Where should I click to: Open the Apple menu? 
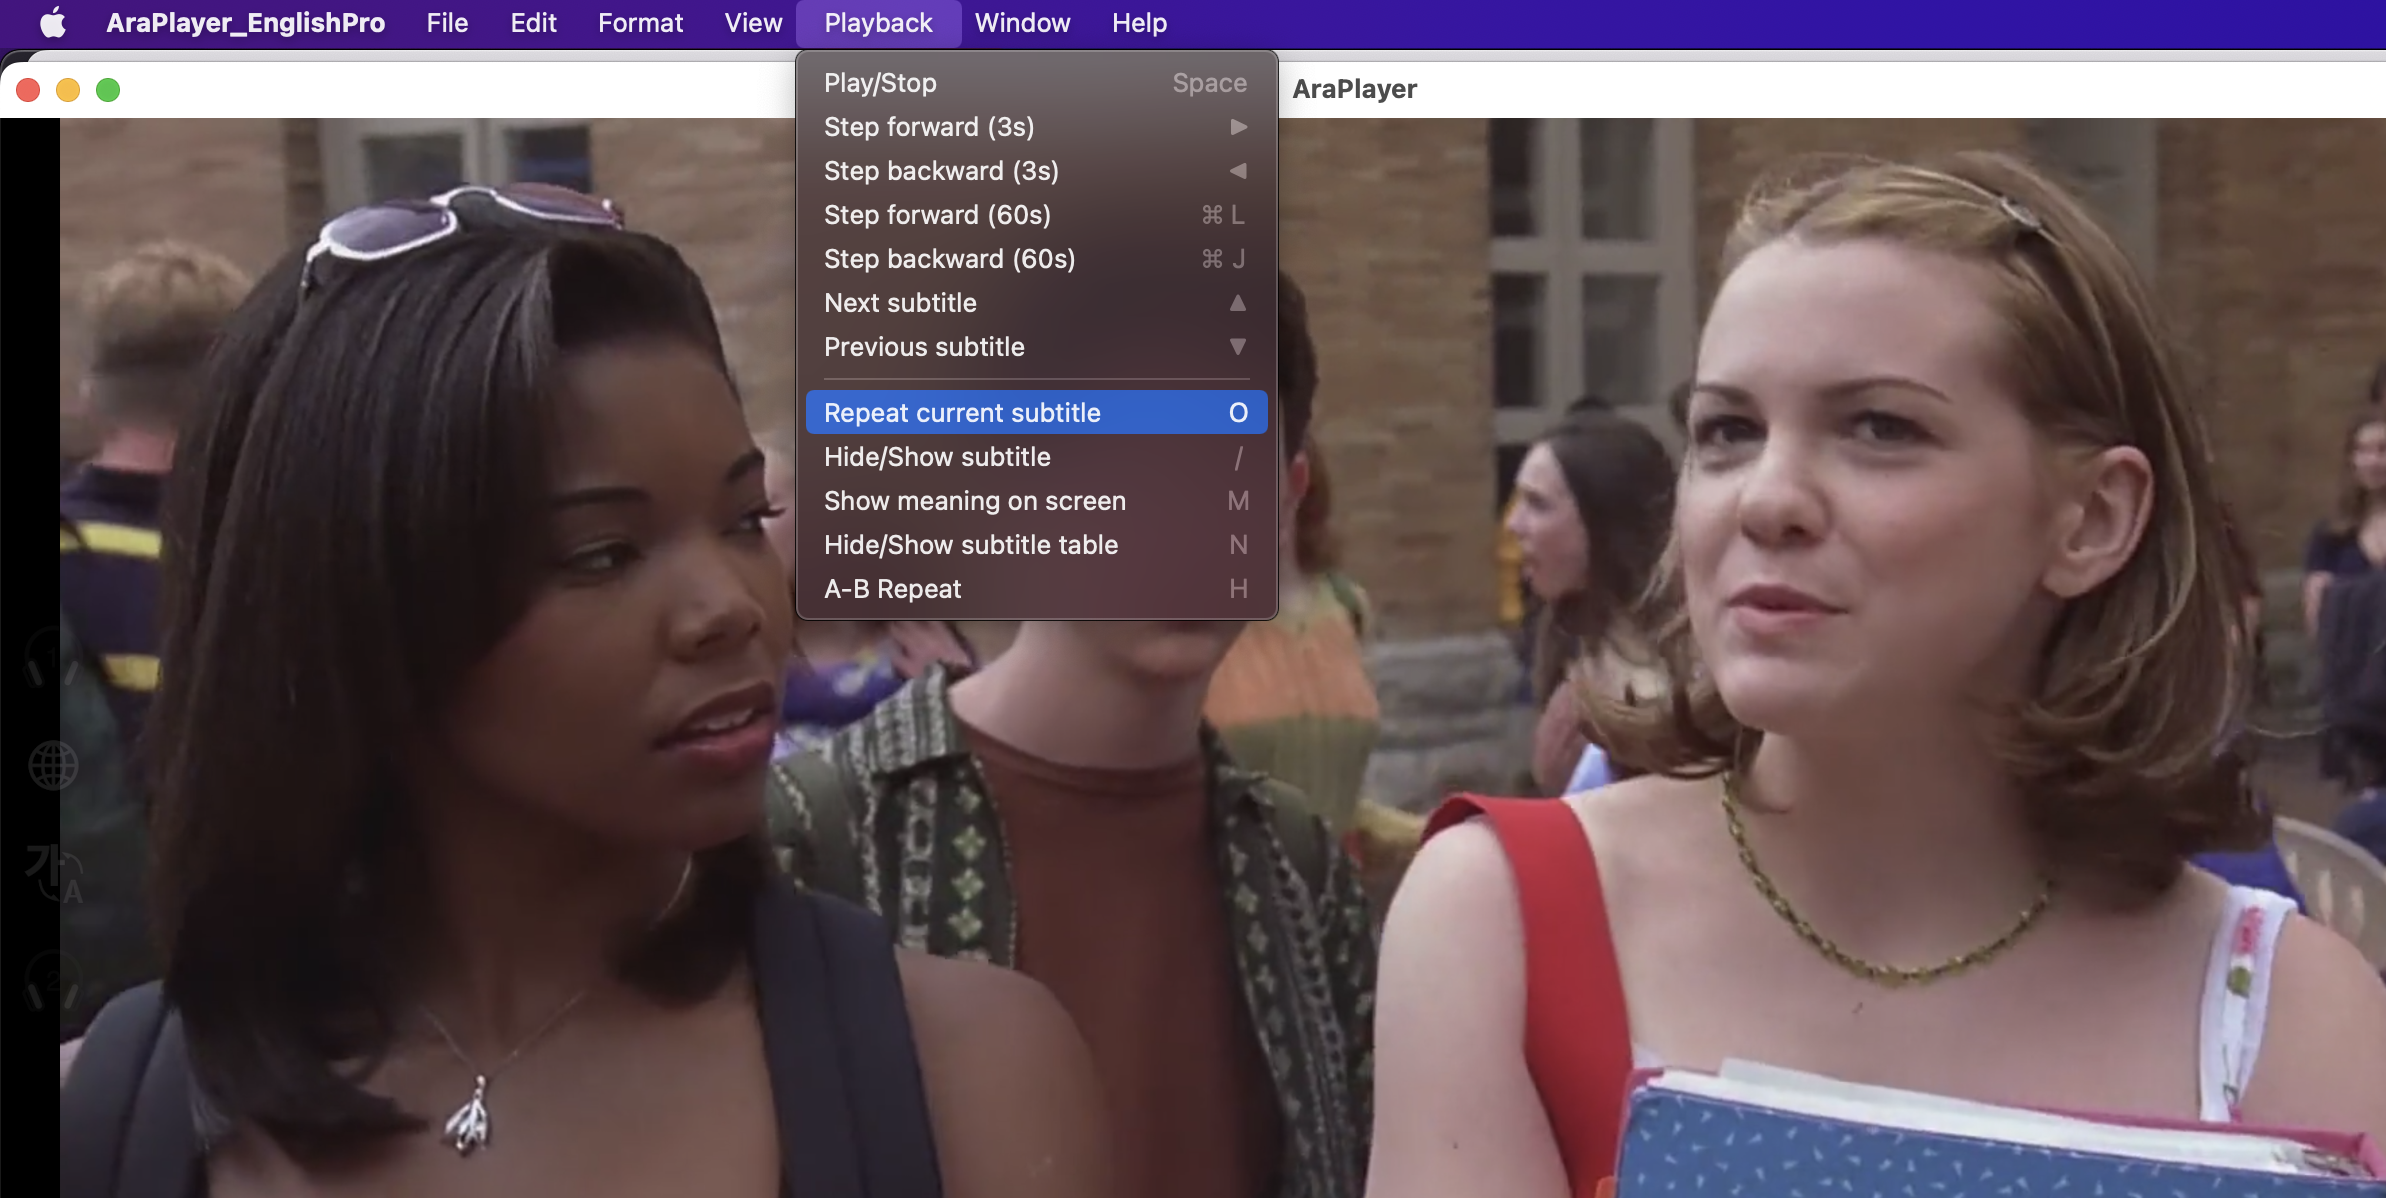(x=52, y=23)
